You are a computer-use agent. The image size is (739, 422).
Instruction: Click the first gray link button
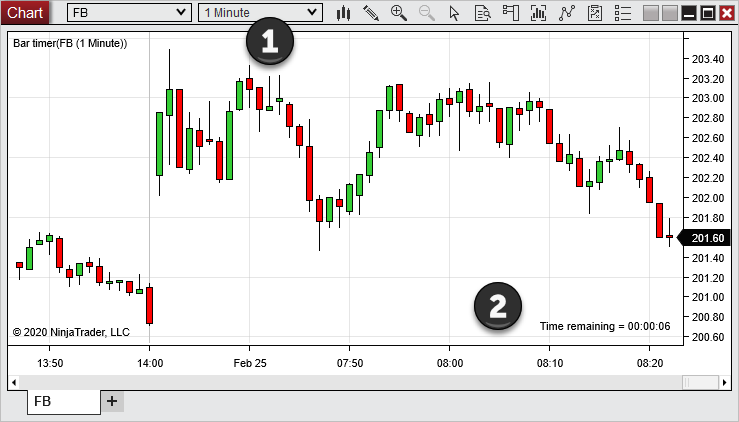point(651,13)
